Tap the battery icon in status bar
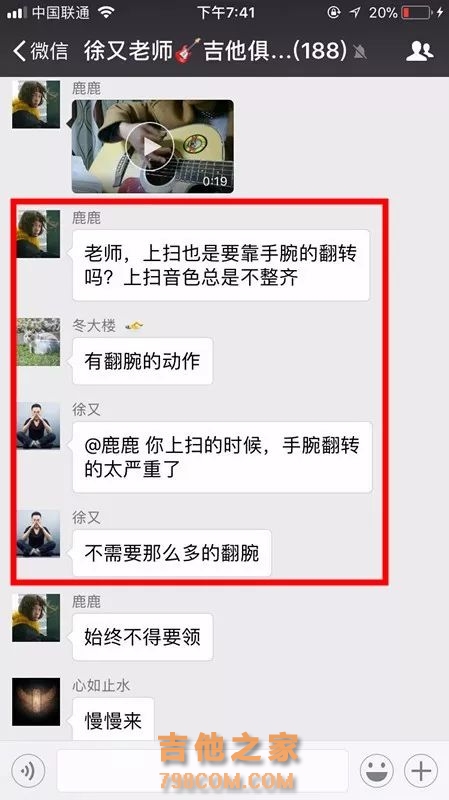Image resolution: width=449 pixels, height=800 pixels. 416,13
